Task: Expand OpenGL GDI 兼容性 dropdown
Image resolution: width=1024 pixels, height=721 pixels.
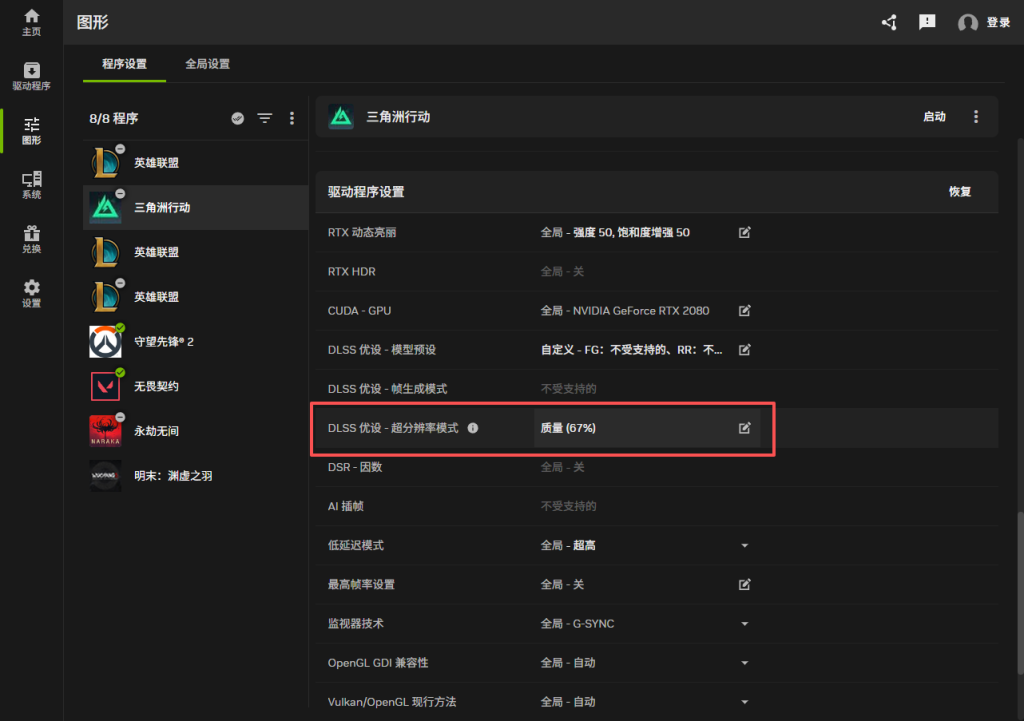Action: [744, 663]
